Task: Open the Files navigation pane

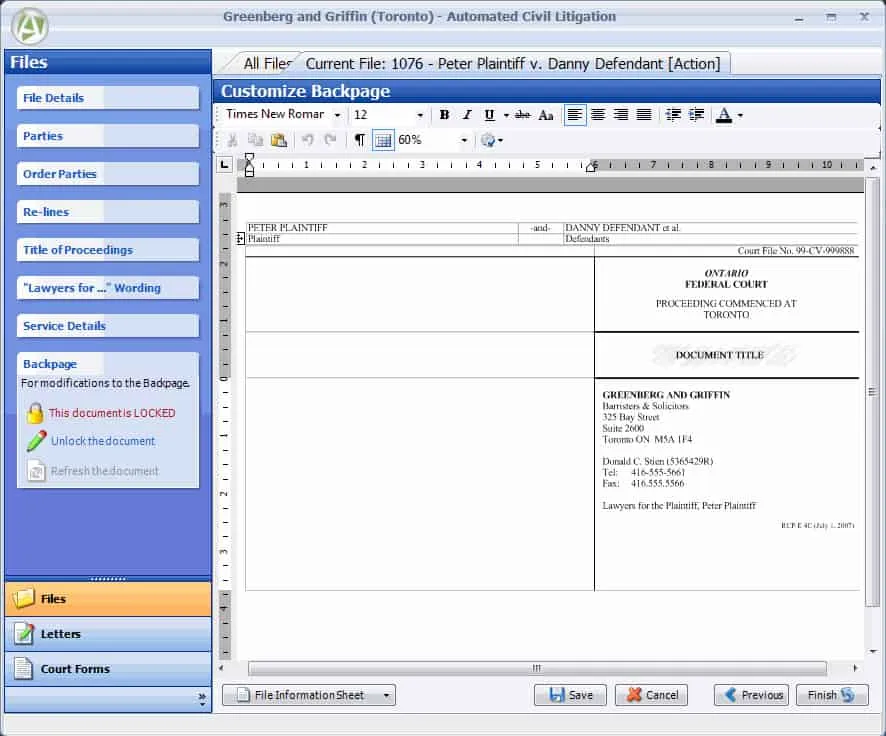Action: click(x=107, y=599)
